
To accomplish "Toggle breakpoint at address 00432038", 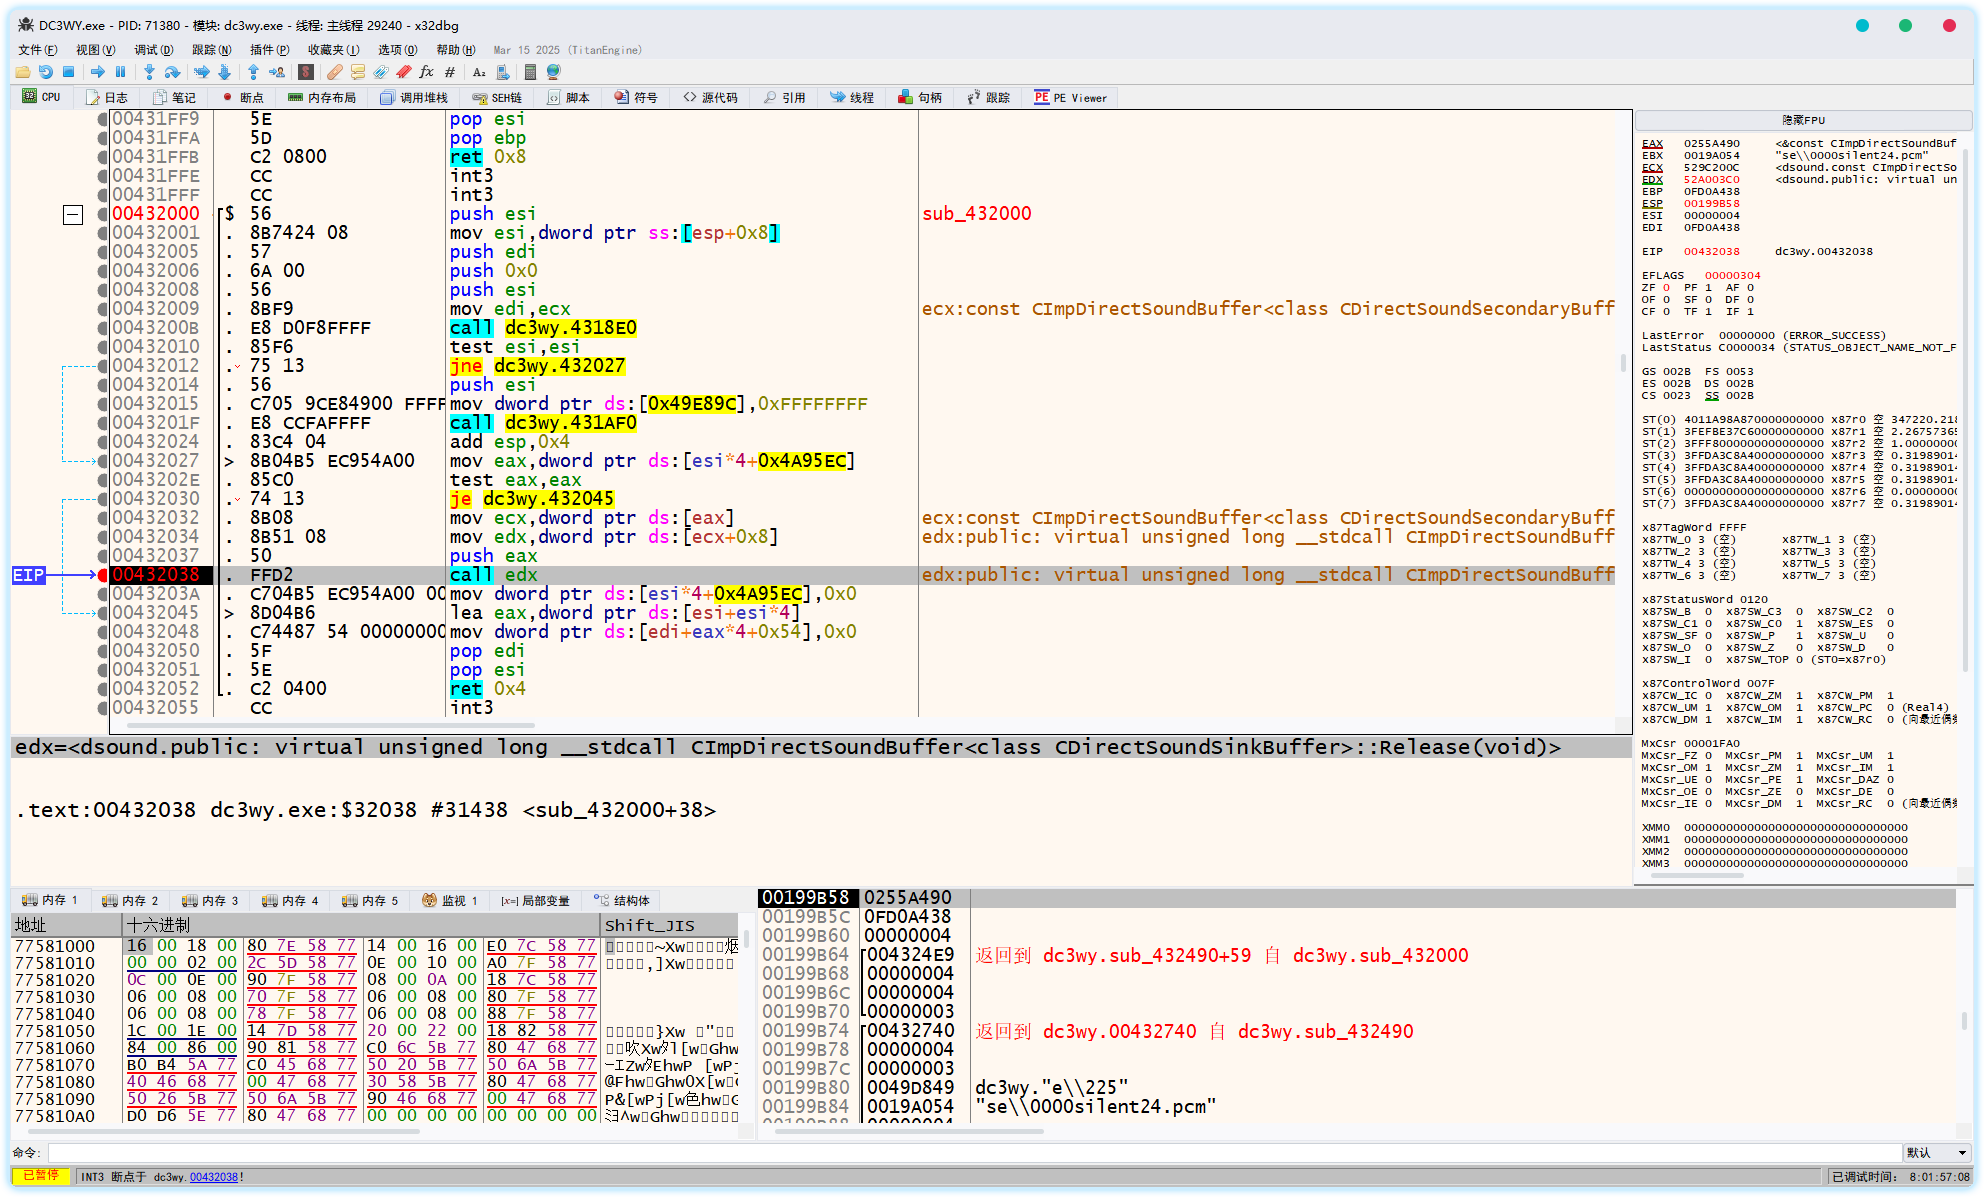I will (102, 575).
